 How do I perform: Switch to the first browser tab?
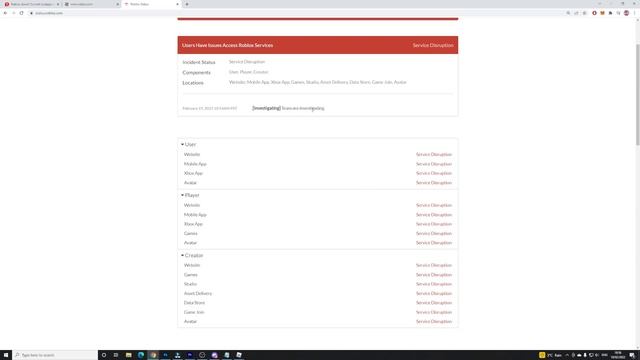pyautogui.click(x=30, y=4)
